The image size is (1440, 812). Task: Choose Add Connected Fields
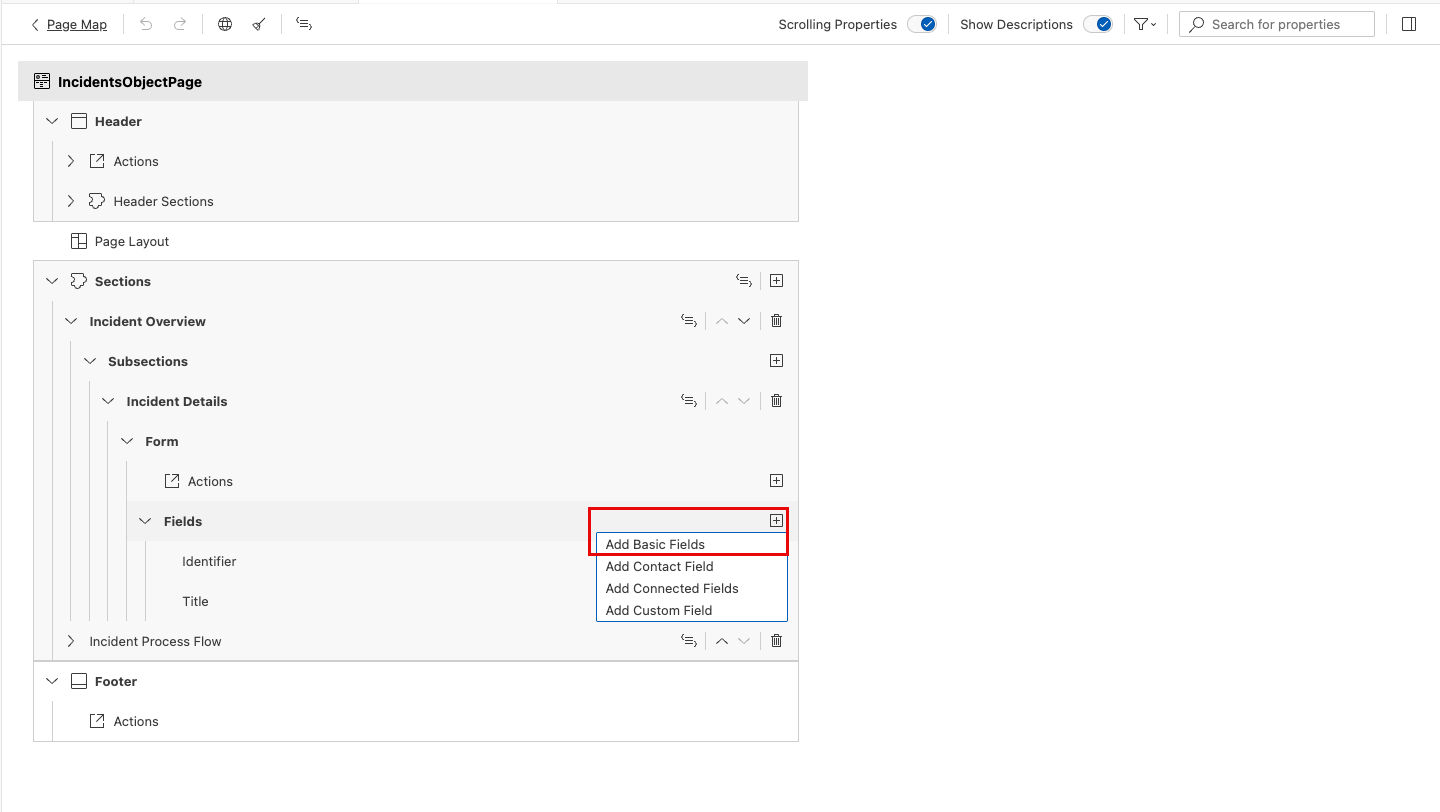692,589
